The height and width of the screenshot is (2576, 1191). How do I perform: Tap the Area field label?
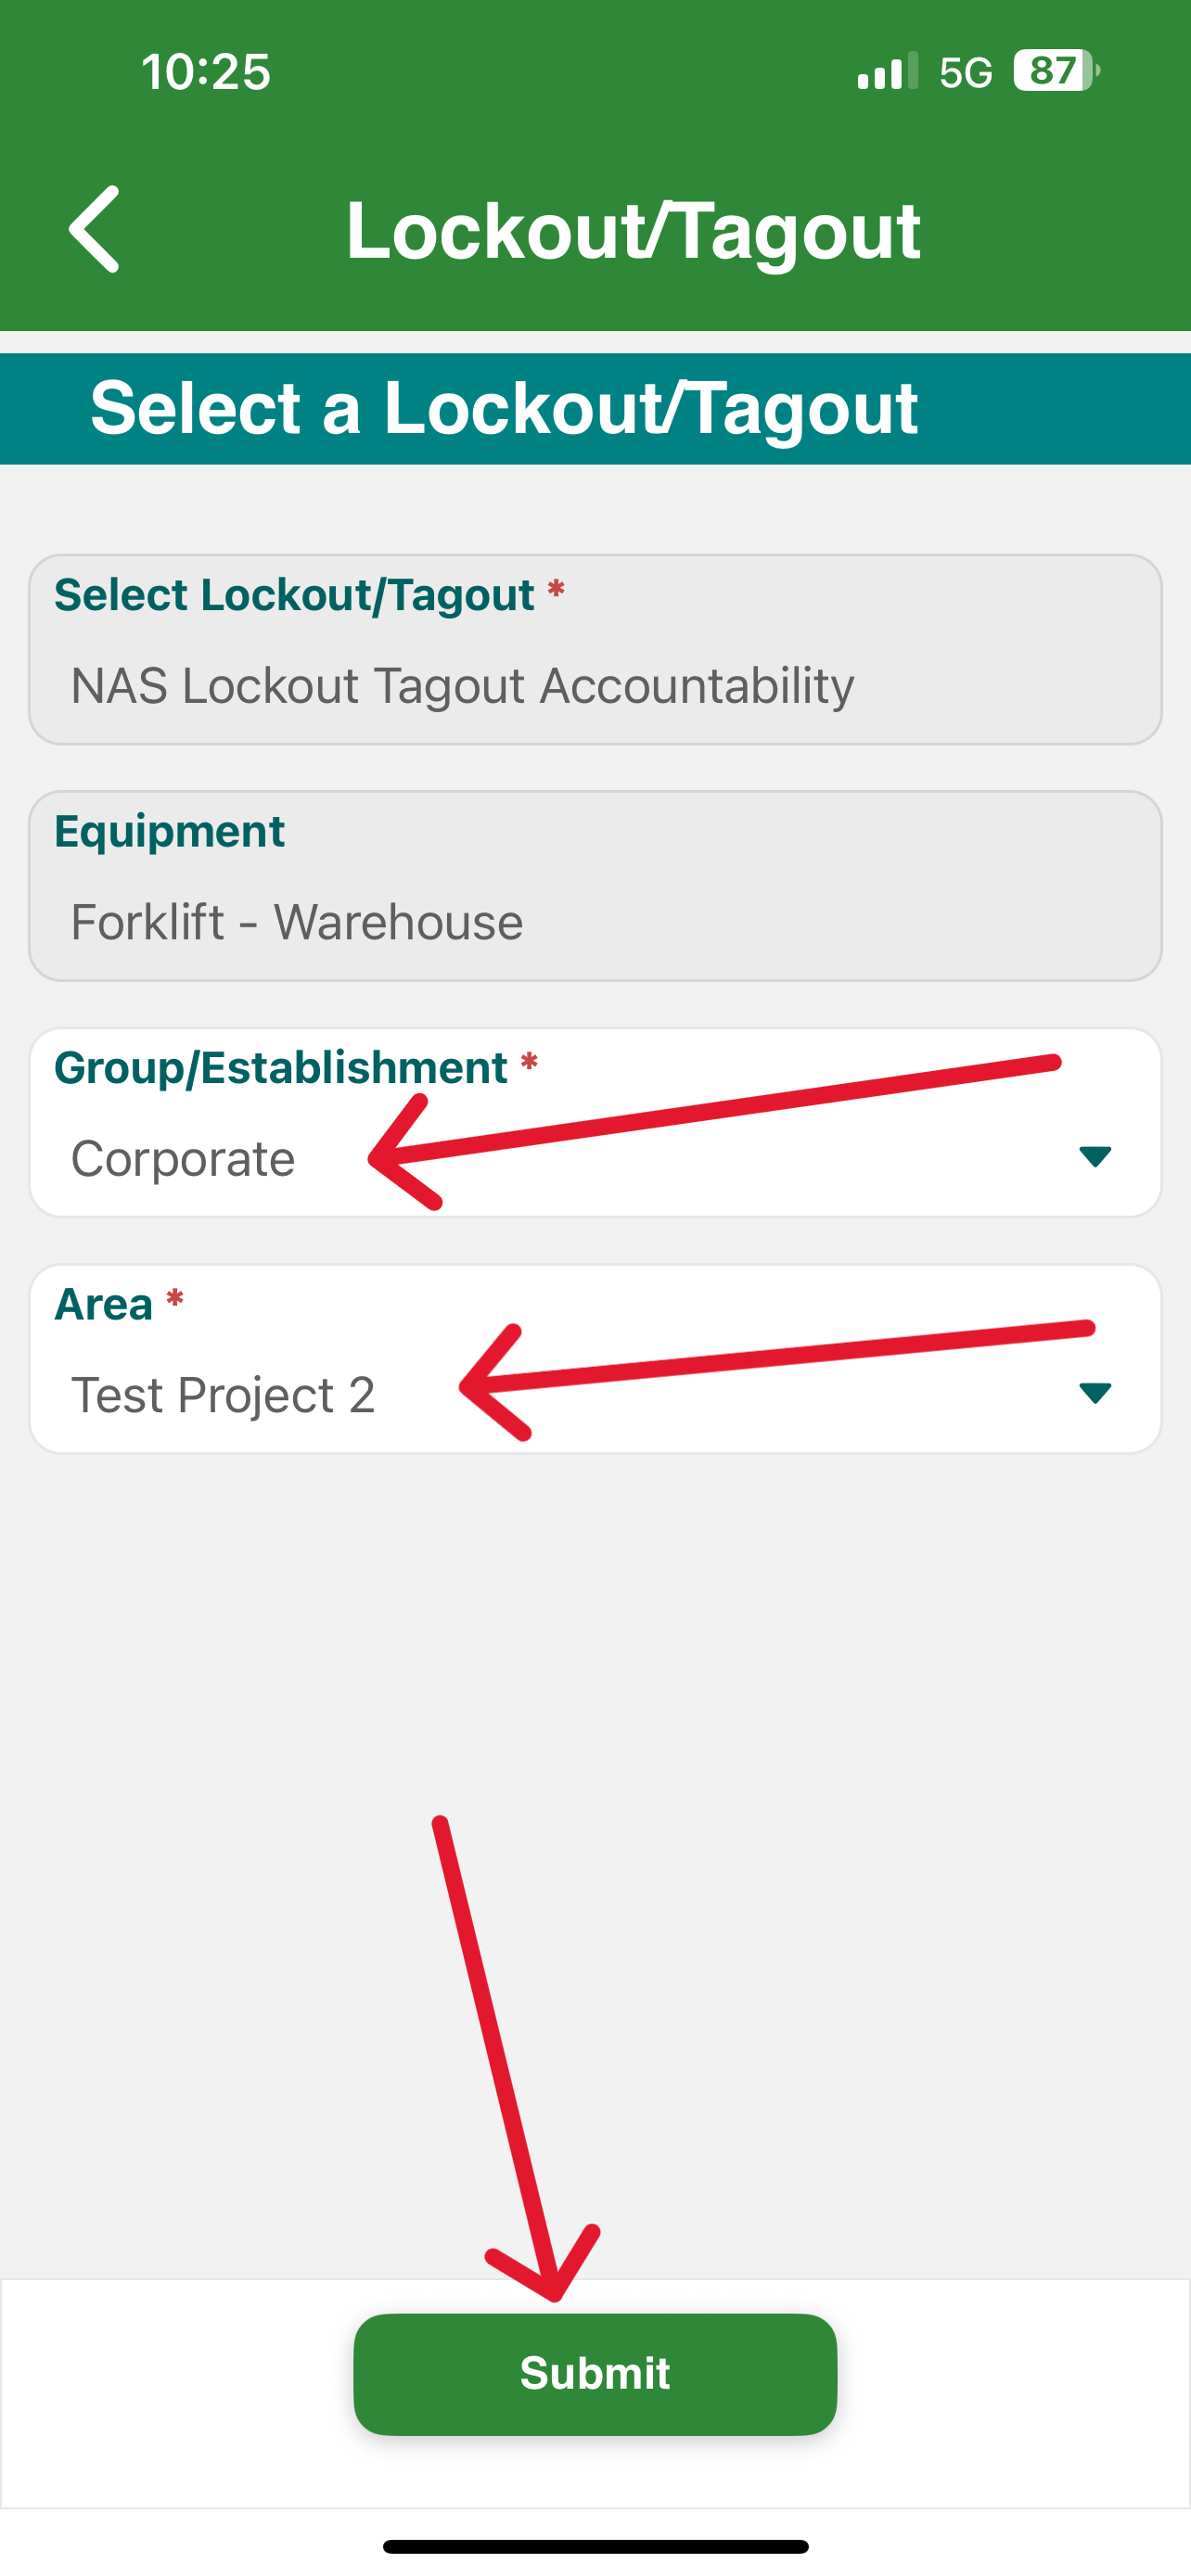click(x=103, y=1304)
